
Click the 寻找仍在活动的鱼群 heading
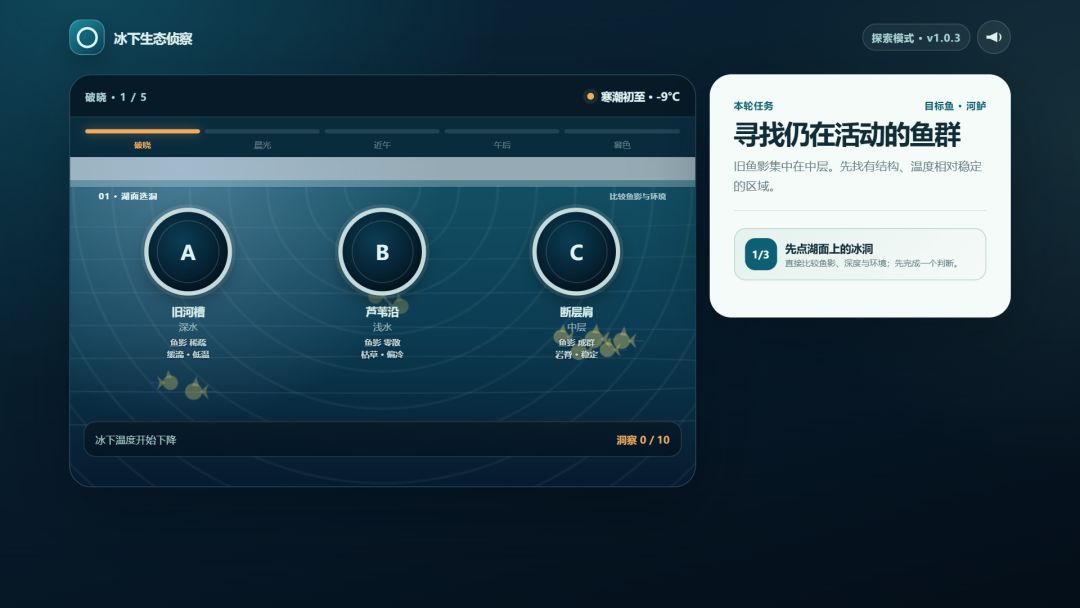point(847,135)
